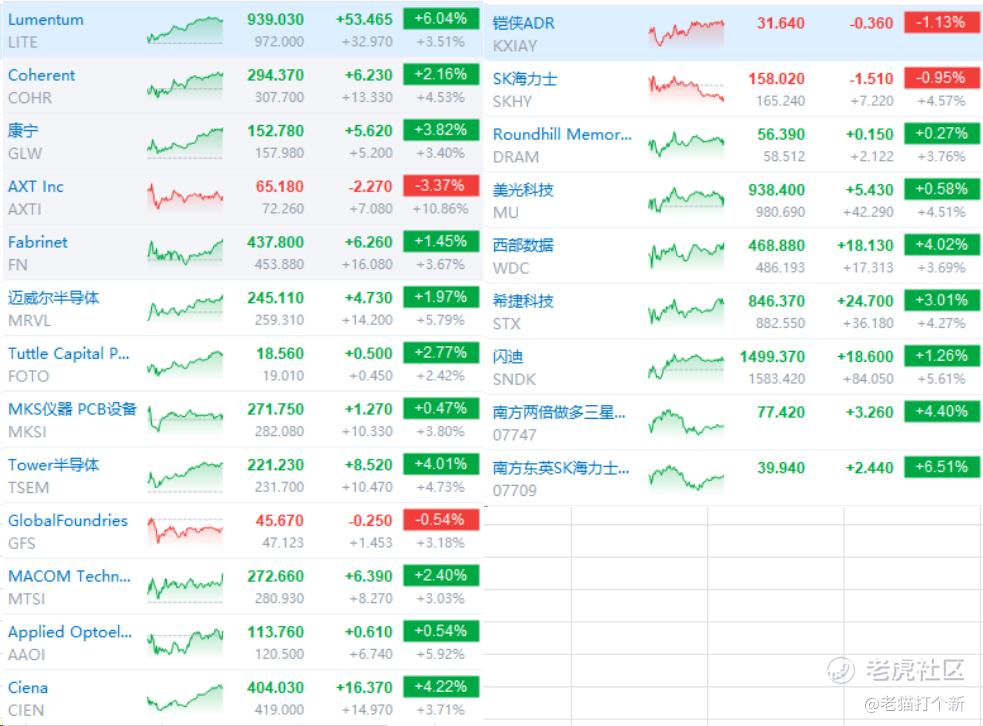
Task: Select the 南方两倍做多三星... stock name
Action: (x=559, y=413)
